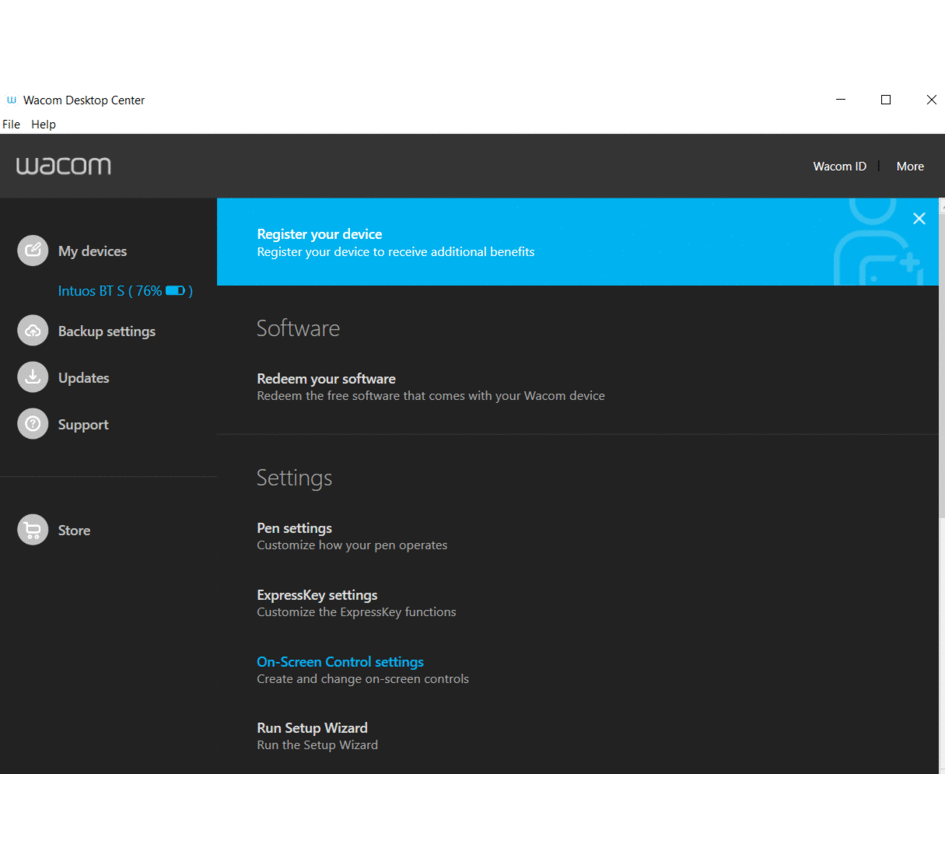Minimize the Wacom Desktop Center window
The image size is (945, 863).
tap(840, 99)
